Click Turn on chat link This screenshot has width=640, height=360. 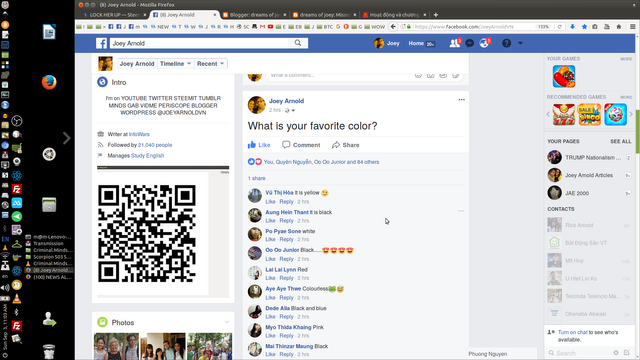coord(573,332)
